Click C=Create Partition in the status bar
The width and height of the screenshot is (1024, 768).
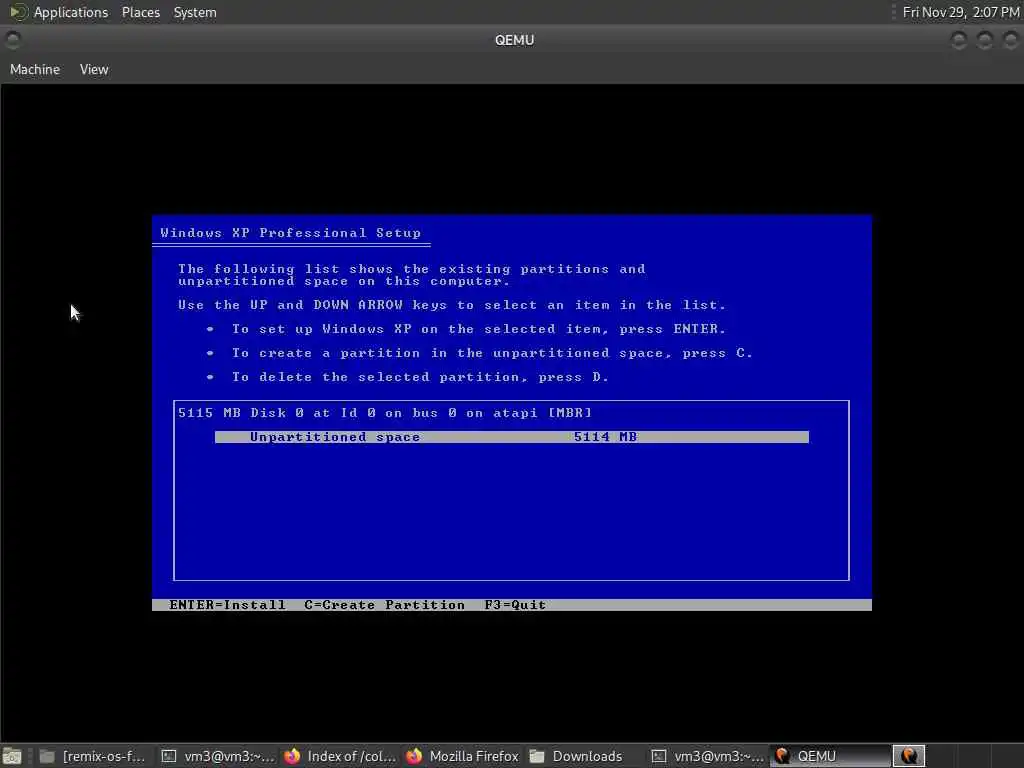coord(384,605)
